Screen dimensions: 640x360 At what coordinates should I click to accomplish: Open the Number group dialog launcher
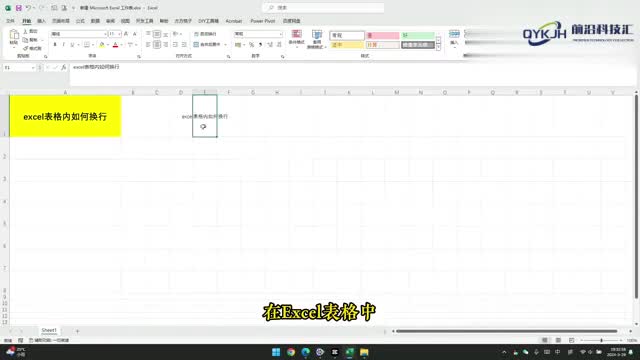click(x=282, y=56)
